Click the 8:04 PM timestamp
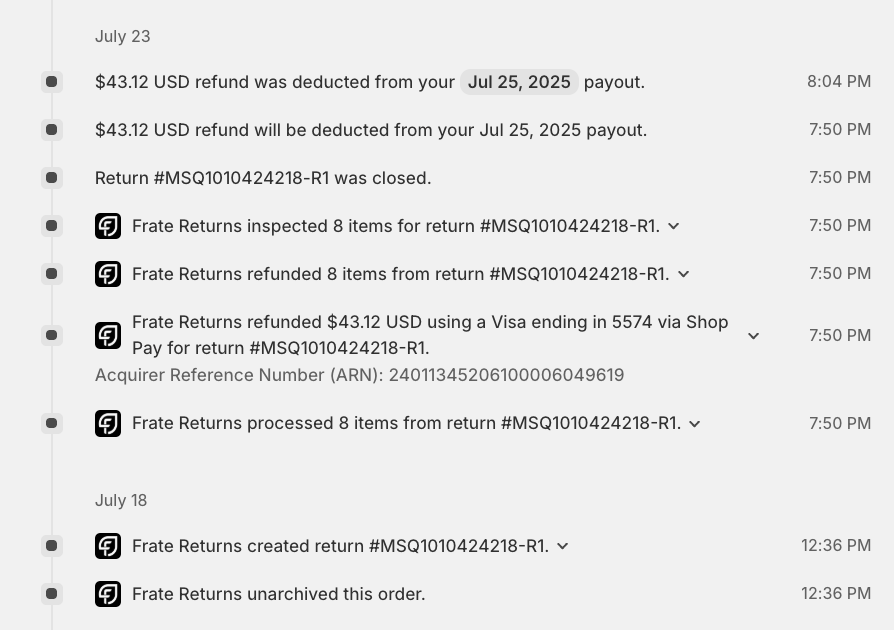The image size is (894, 630). pyautogui.click(x=839, y=82)
